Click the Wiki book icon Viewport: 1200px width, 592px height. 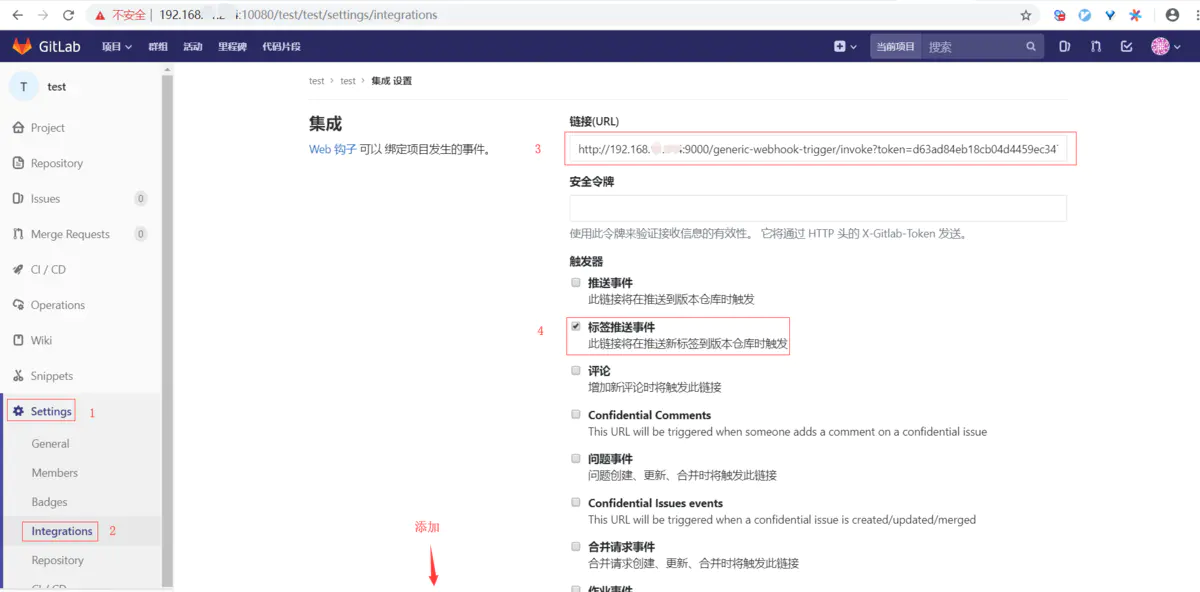(18, 340)
